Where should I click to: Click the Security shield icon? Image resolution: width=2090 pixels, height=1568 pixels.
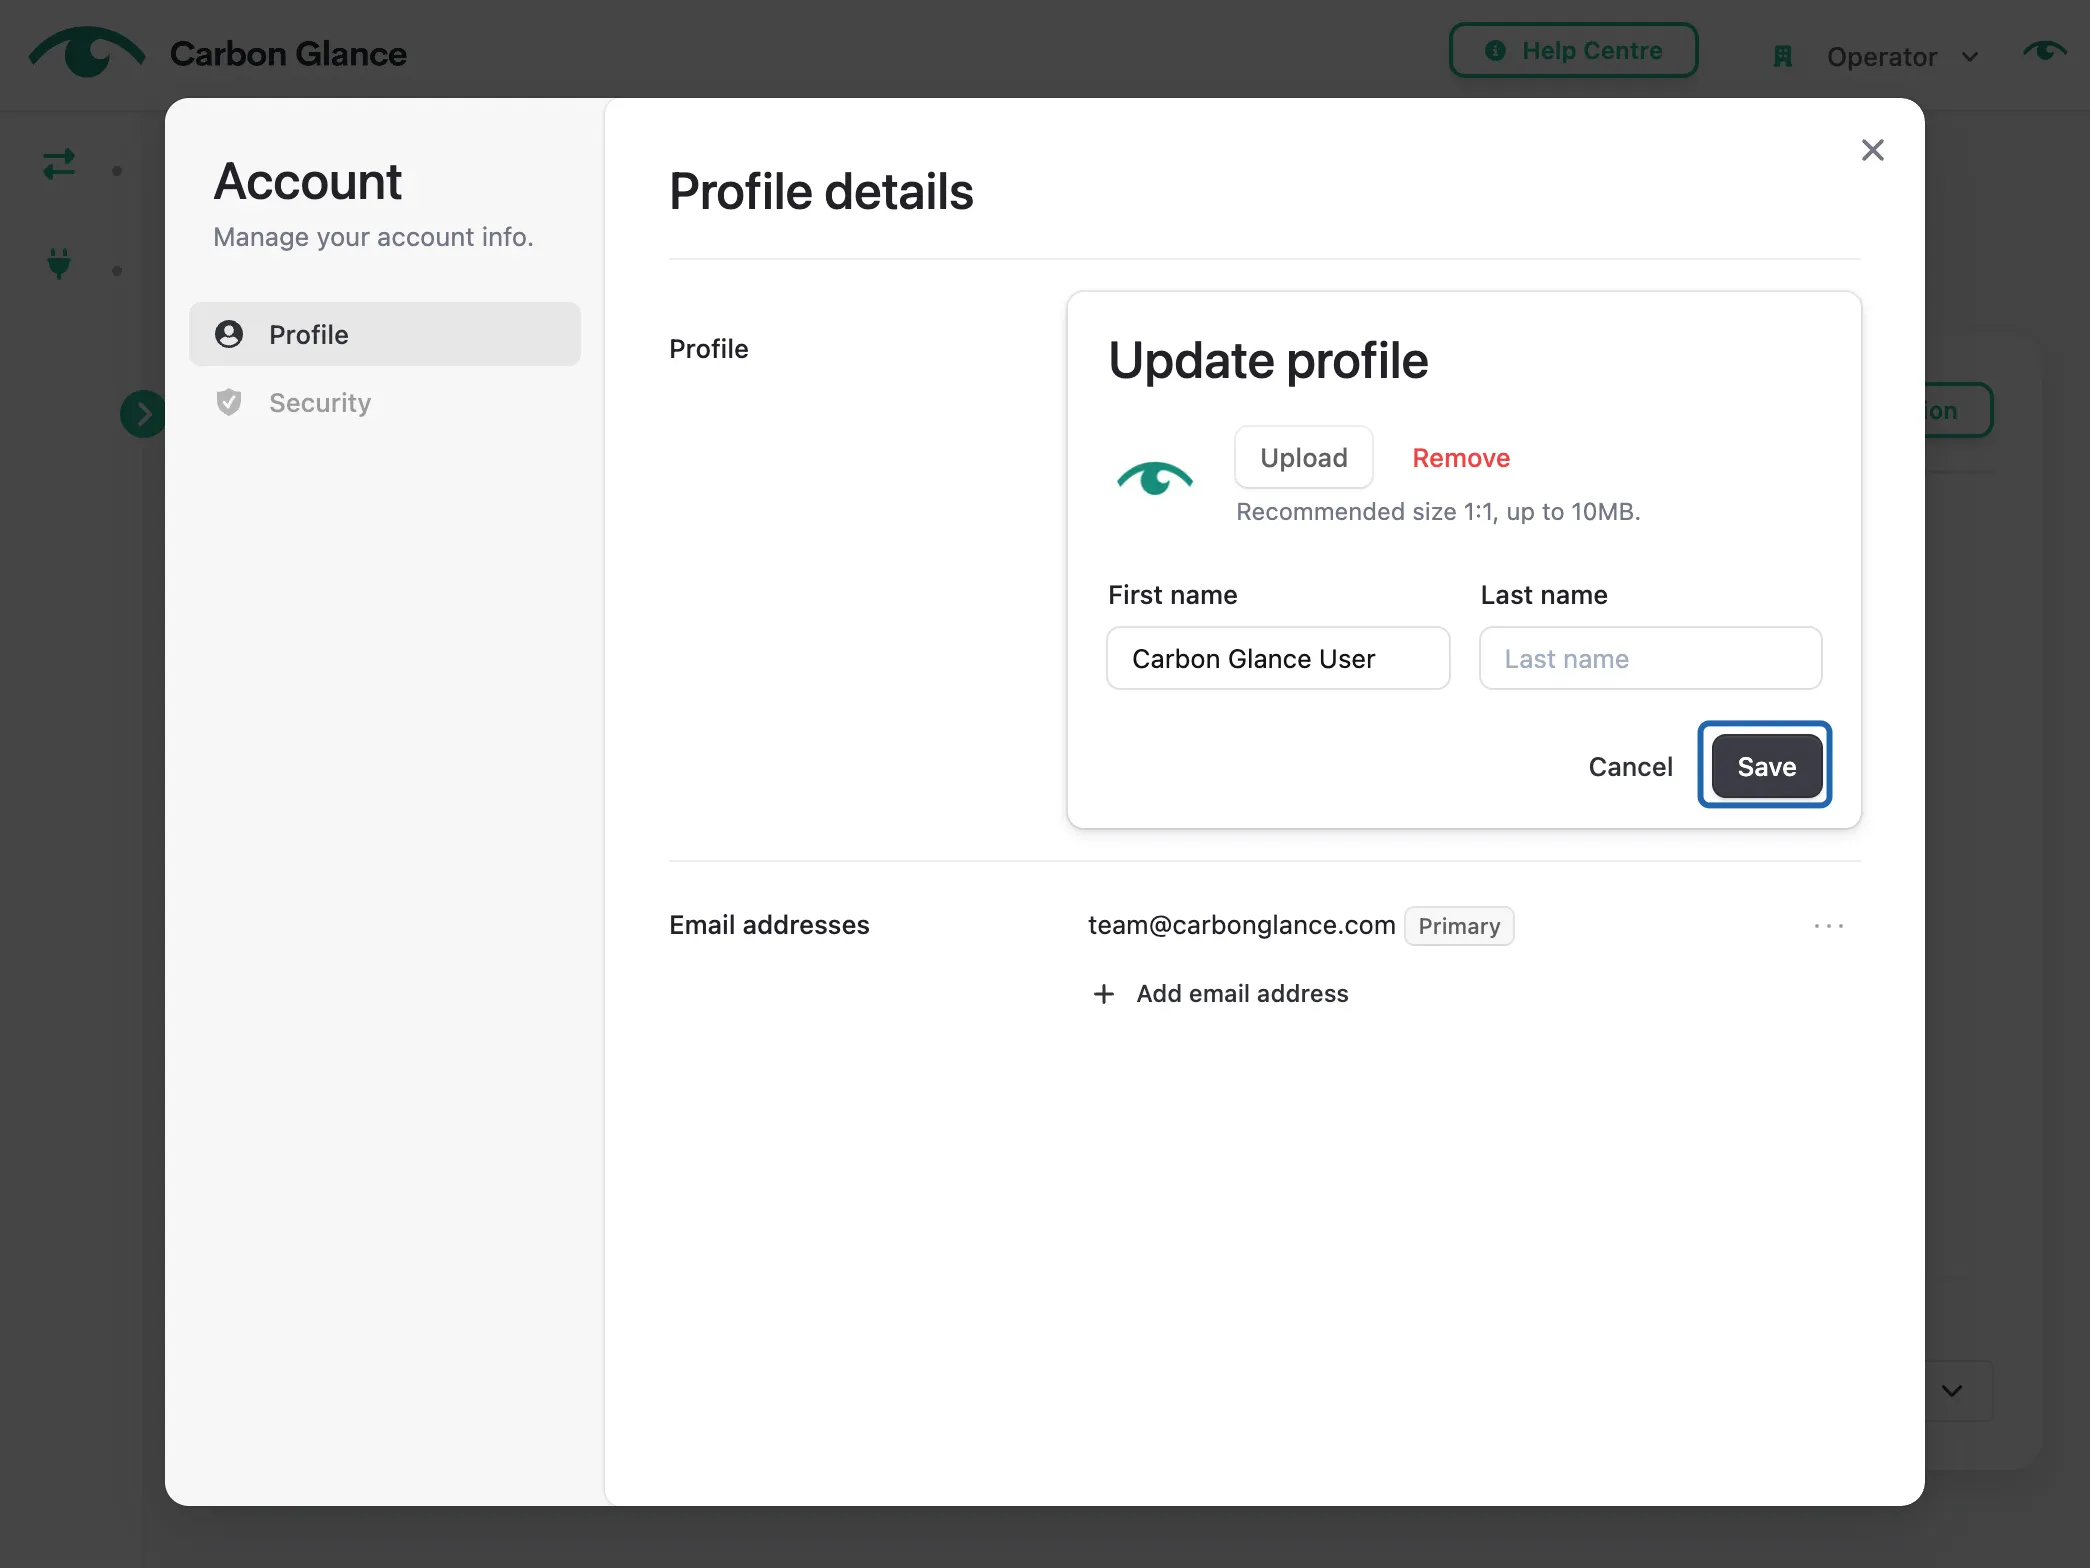point(229,402)
